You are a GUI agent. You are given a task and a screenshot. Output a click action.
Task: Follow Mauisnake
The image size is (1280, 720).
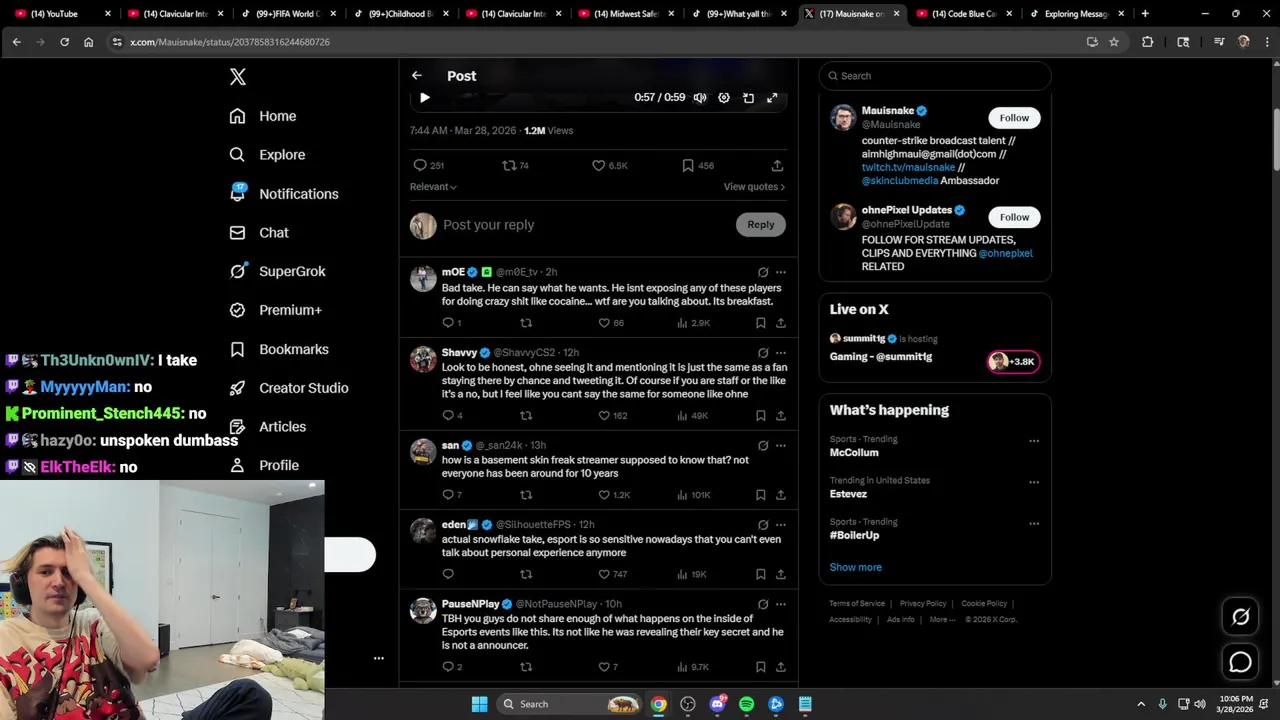coord(1014,118)
